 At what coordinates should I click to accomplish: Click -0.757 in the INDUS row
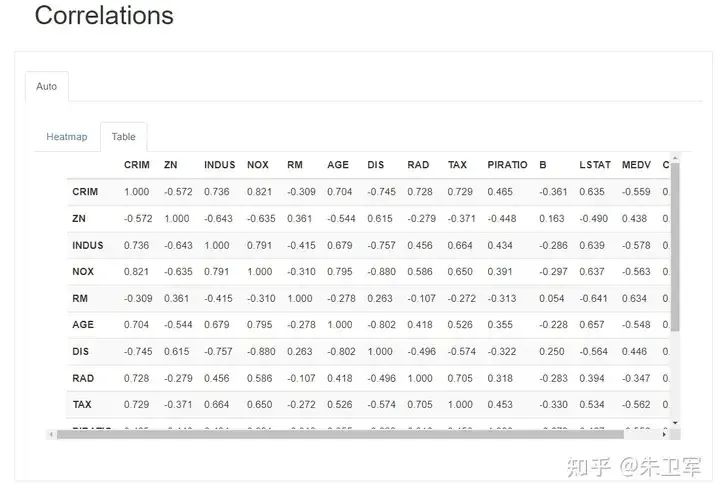click(x=382, y=245)
